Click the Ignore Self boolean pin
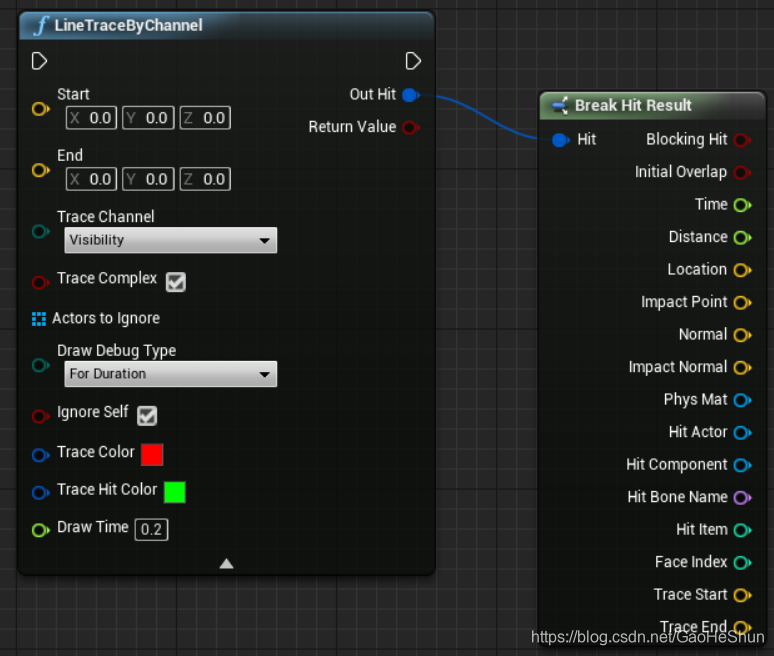This screenshot has width=774, height=656. (x=40, y=416)
